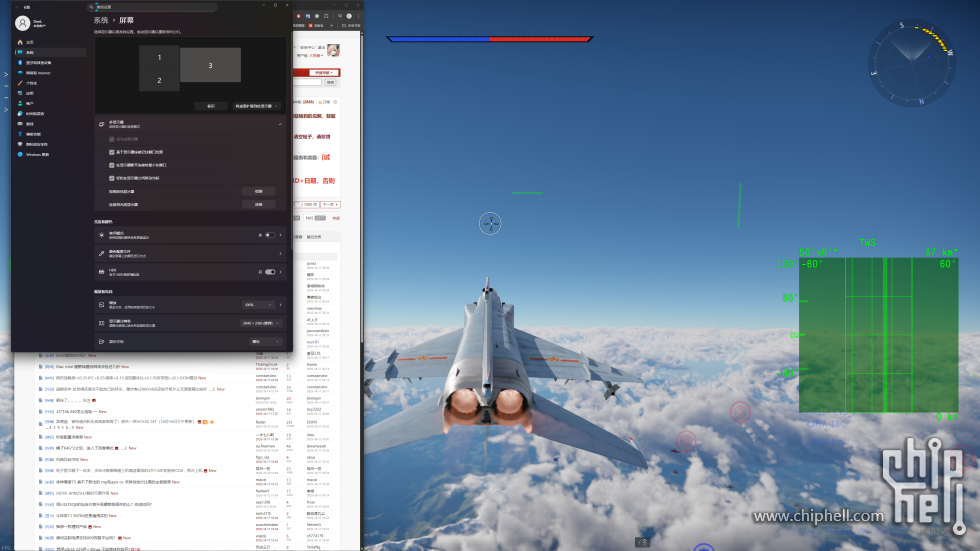The image size is (980, 551).
Task: Open Windows Update in Settings sidebar
Action: [50, 154]
